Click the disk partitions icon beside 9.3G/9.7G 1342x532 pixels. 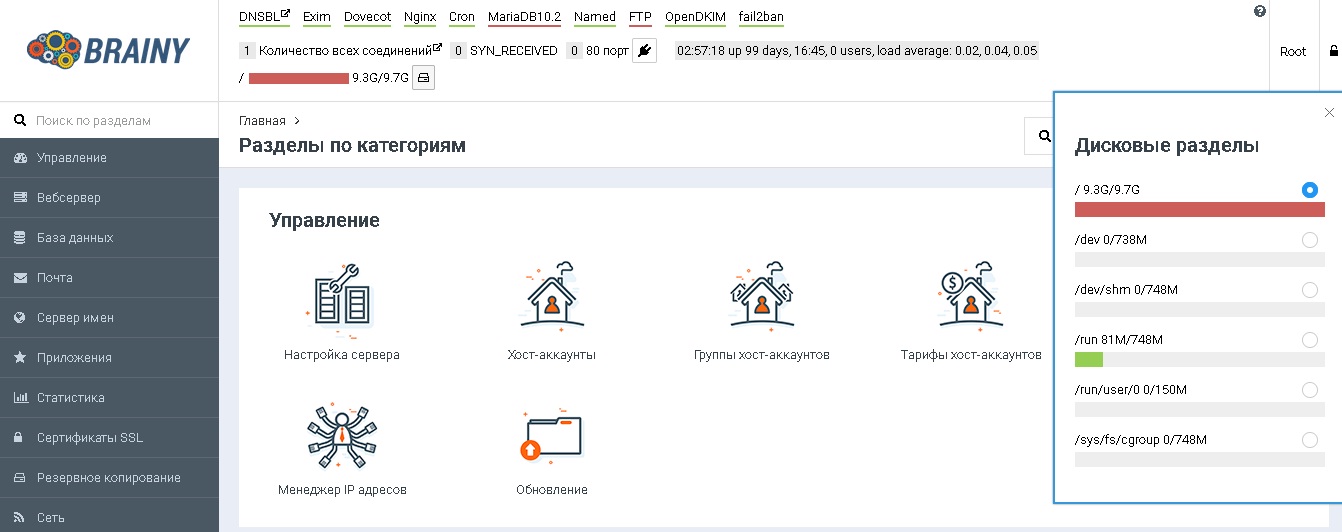[x=423, y=77]
